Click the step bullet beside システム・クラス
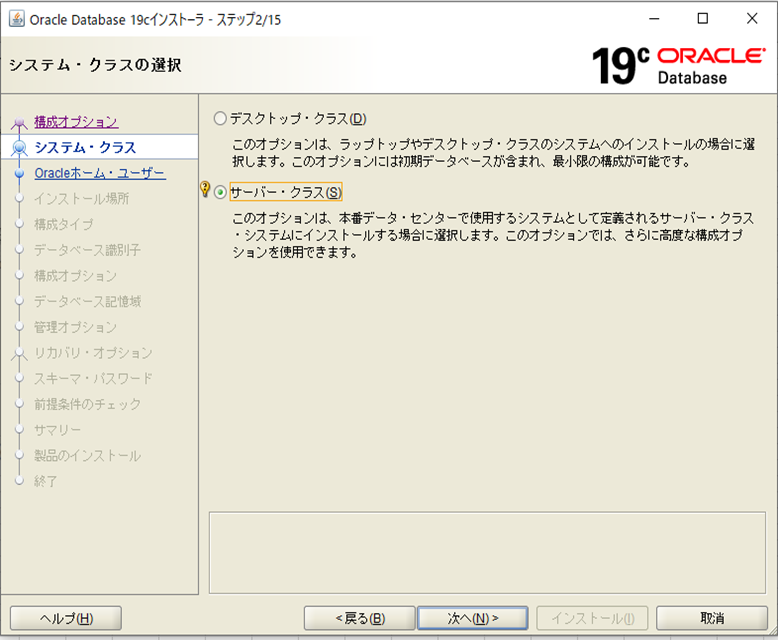 18,148
